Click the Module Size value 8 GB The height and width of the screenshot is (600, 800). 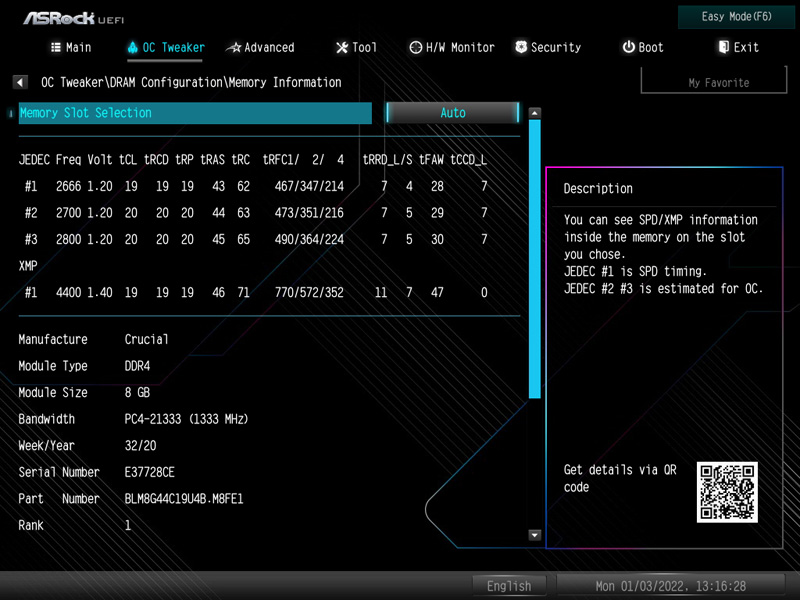137,392
